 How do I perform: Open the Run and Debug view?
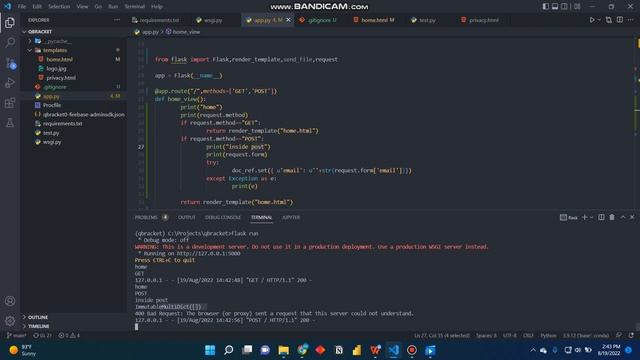pos(10,83)
